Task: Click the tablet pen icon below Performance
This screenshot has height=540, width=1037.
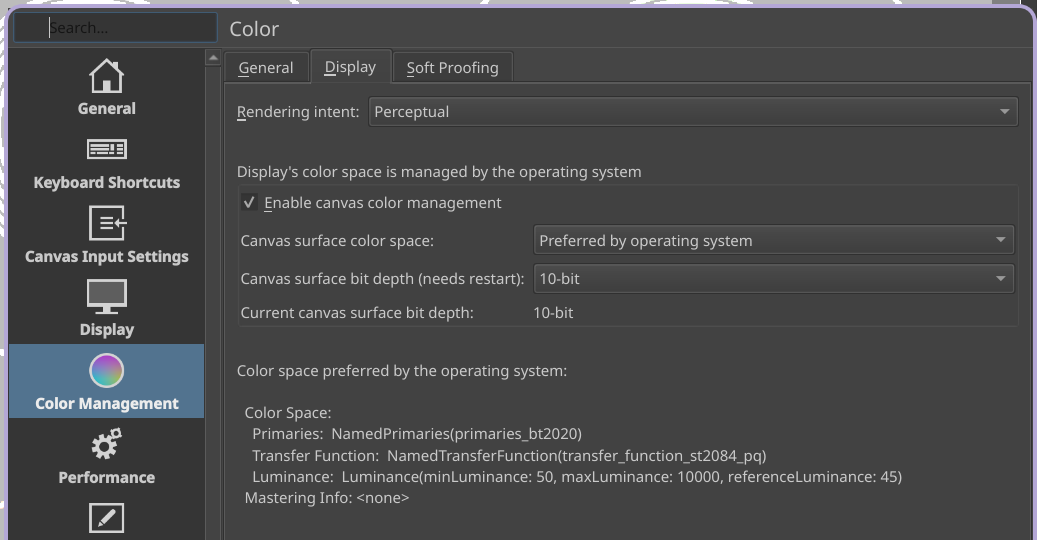Action: click(x=106, y=518)
